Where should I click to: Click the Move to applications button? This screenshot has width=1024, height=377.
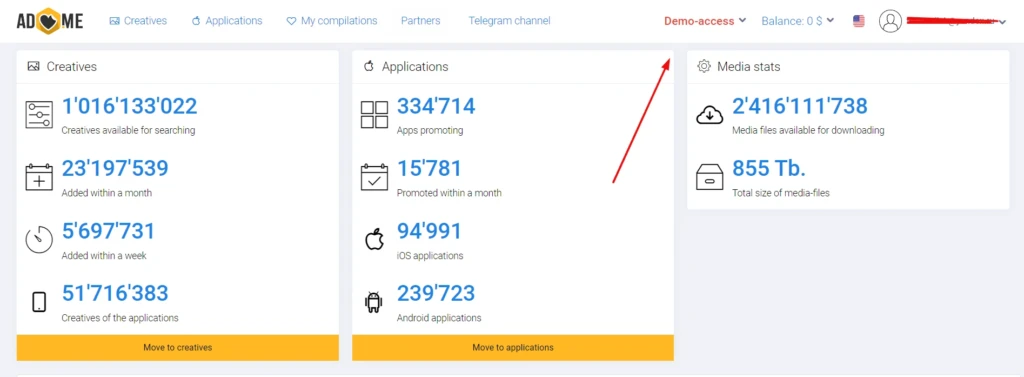(x=513, y=348)
